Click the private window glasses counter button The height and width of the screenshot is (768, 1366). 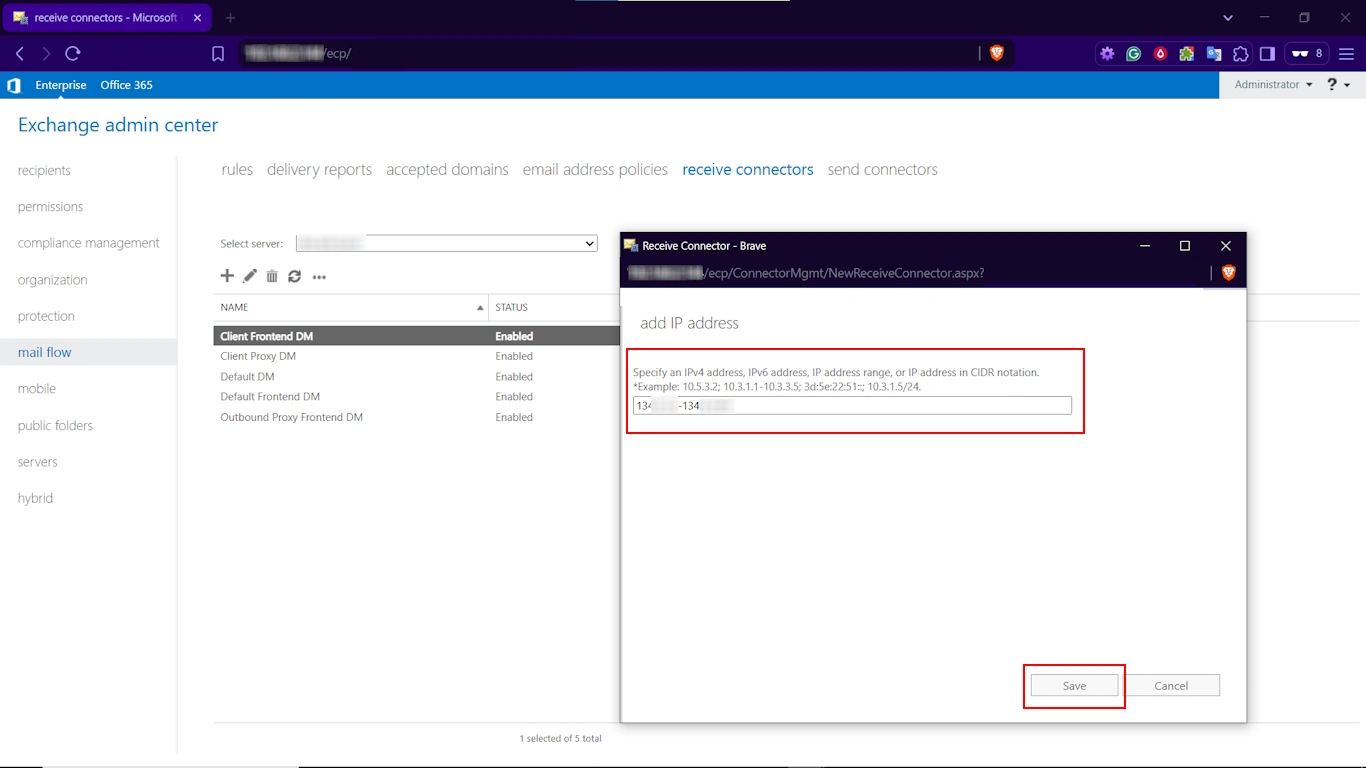coord(1308,54)
